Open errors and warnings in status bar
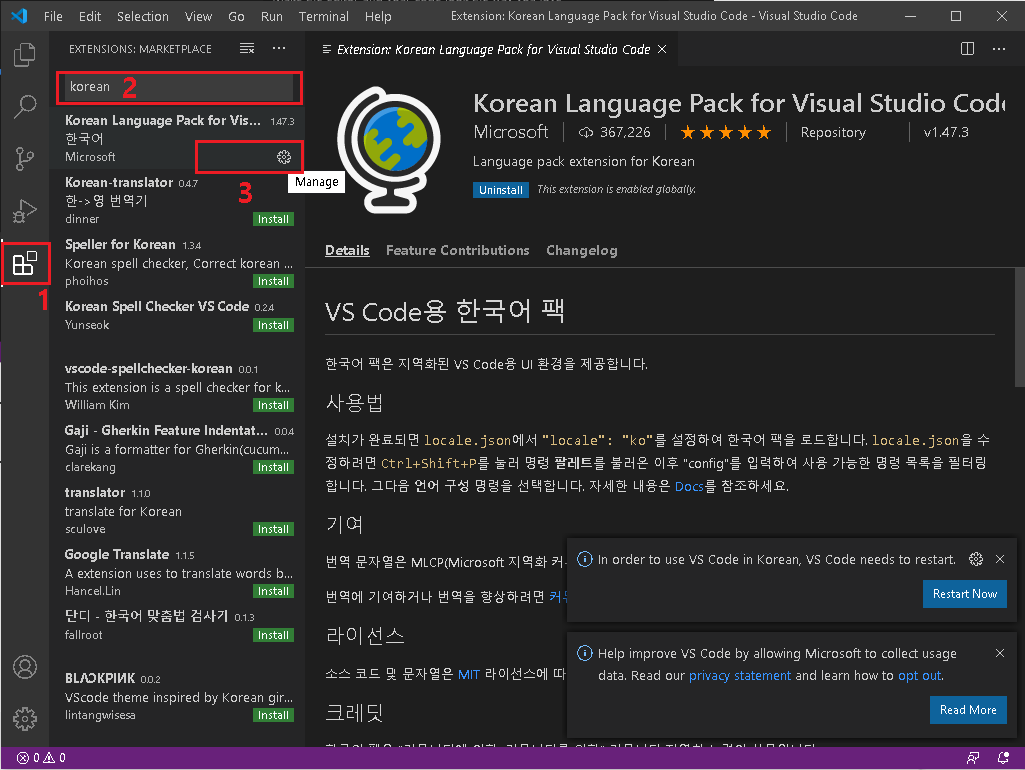 tap(41, 758)
